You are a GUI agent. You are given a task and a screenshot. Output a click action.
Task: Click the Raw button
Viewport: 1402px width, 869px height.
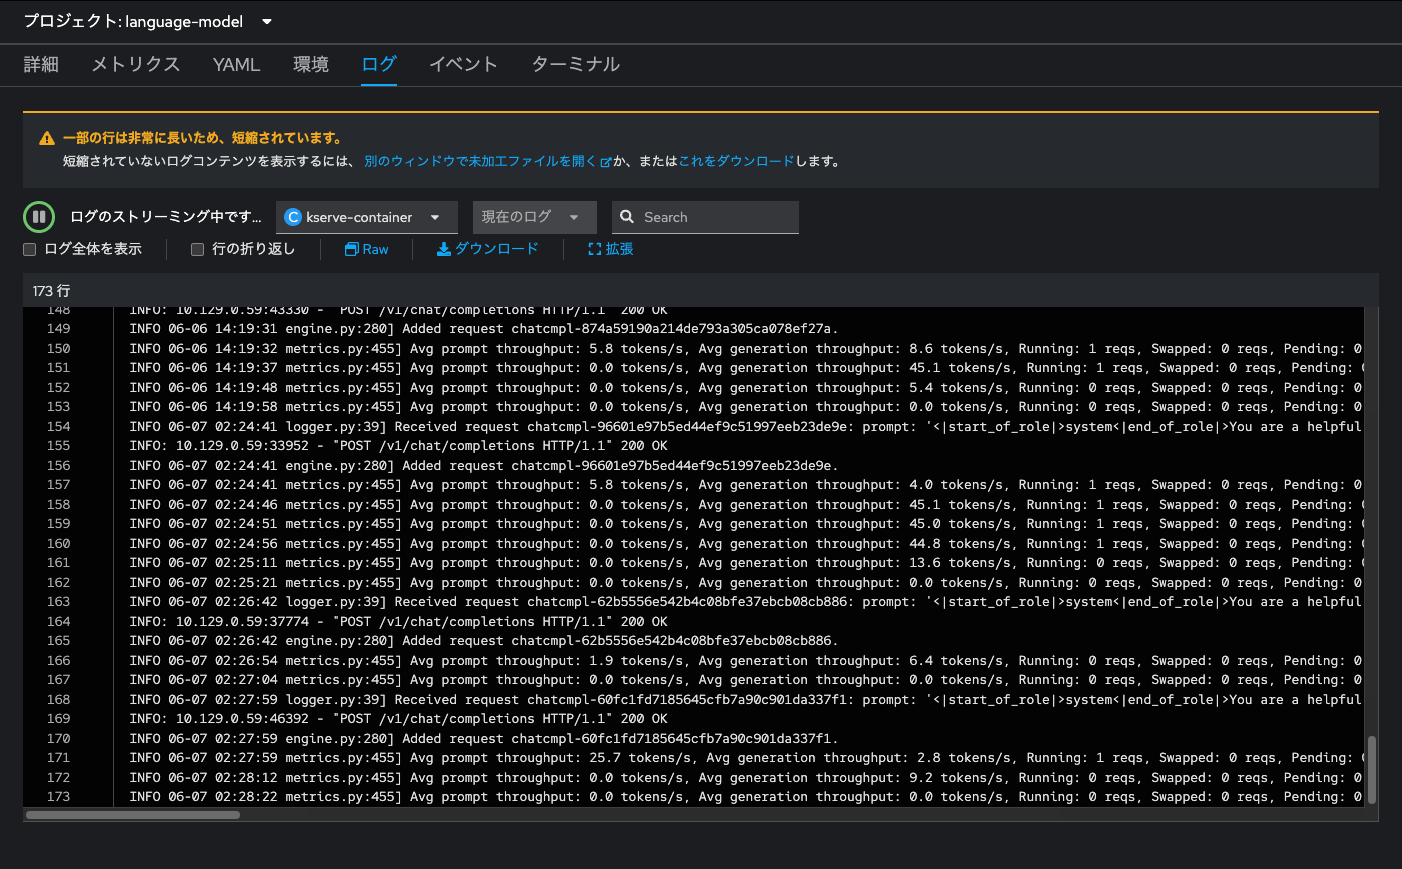click(x=366, y=249)
